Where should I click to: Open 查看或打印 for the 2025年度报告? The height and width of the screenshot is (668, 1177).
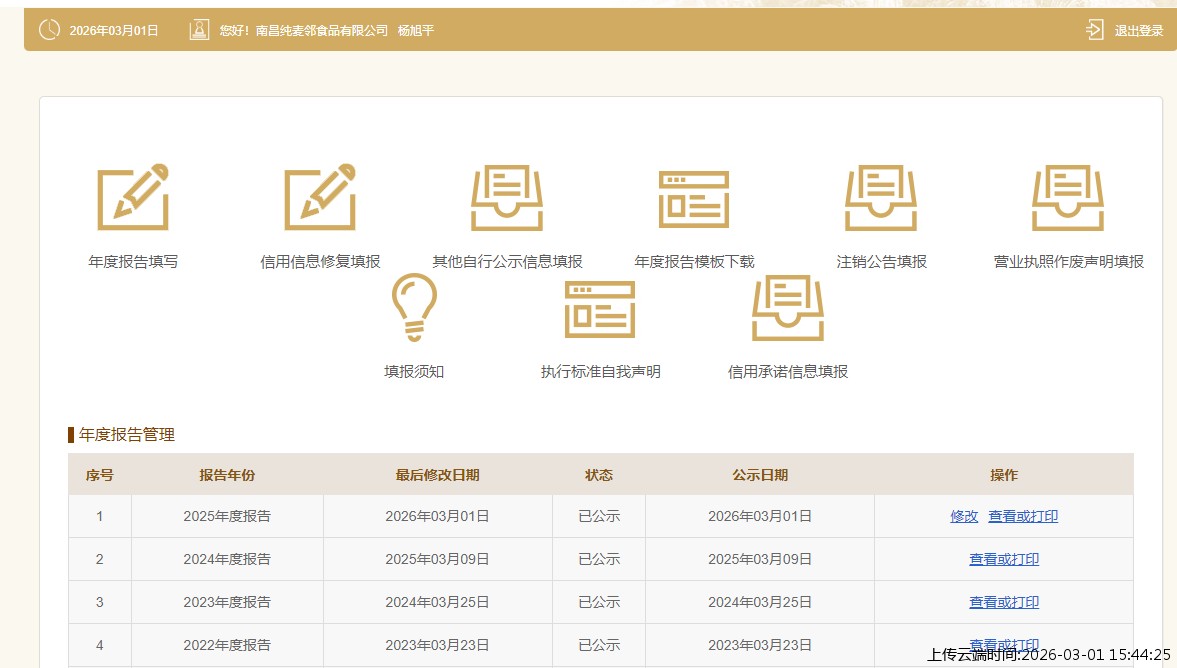1023,516
